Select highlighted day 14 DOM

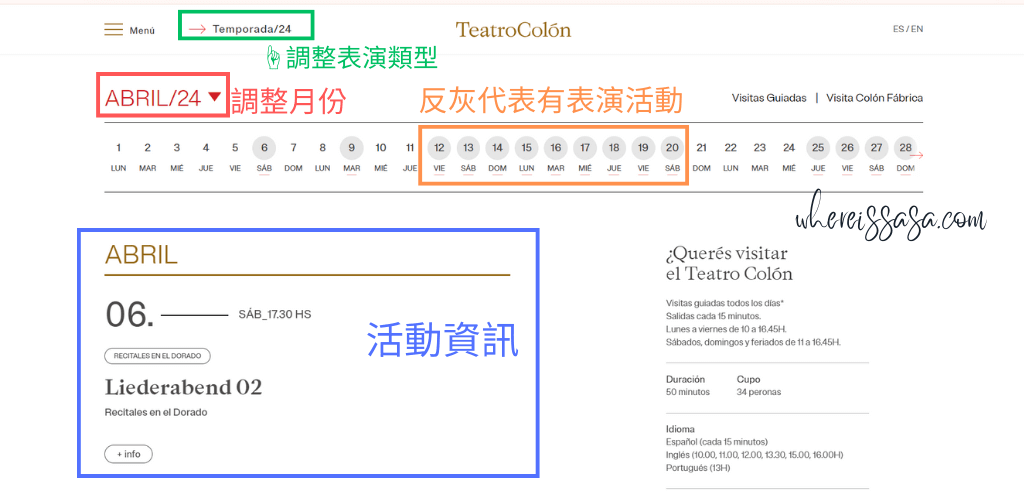[498, 157]
